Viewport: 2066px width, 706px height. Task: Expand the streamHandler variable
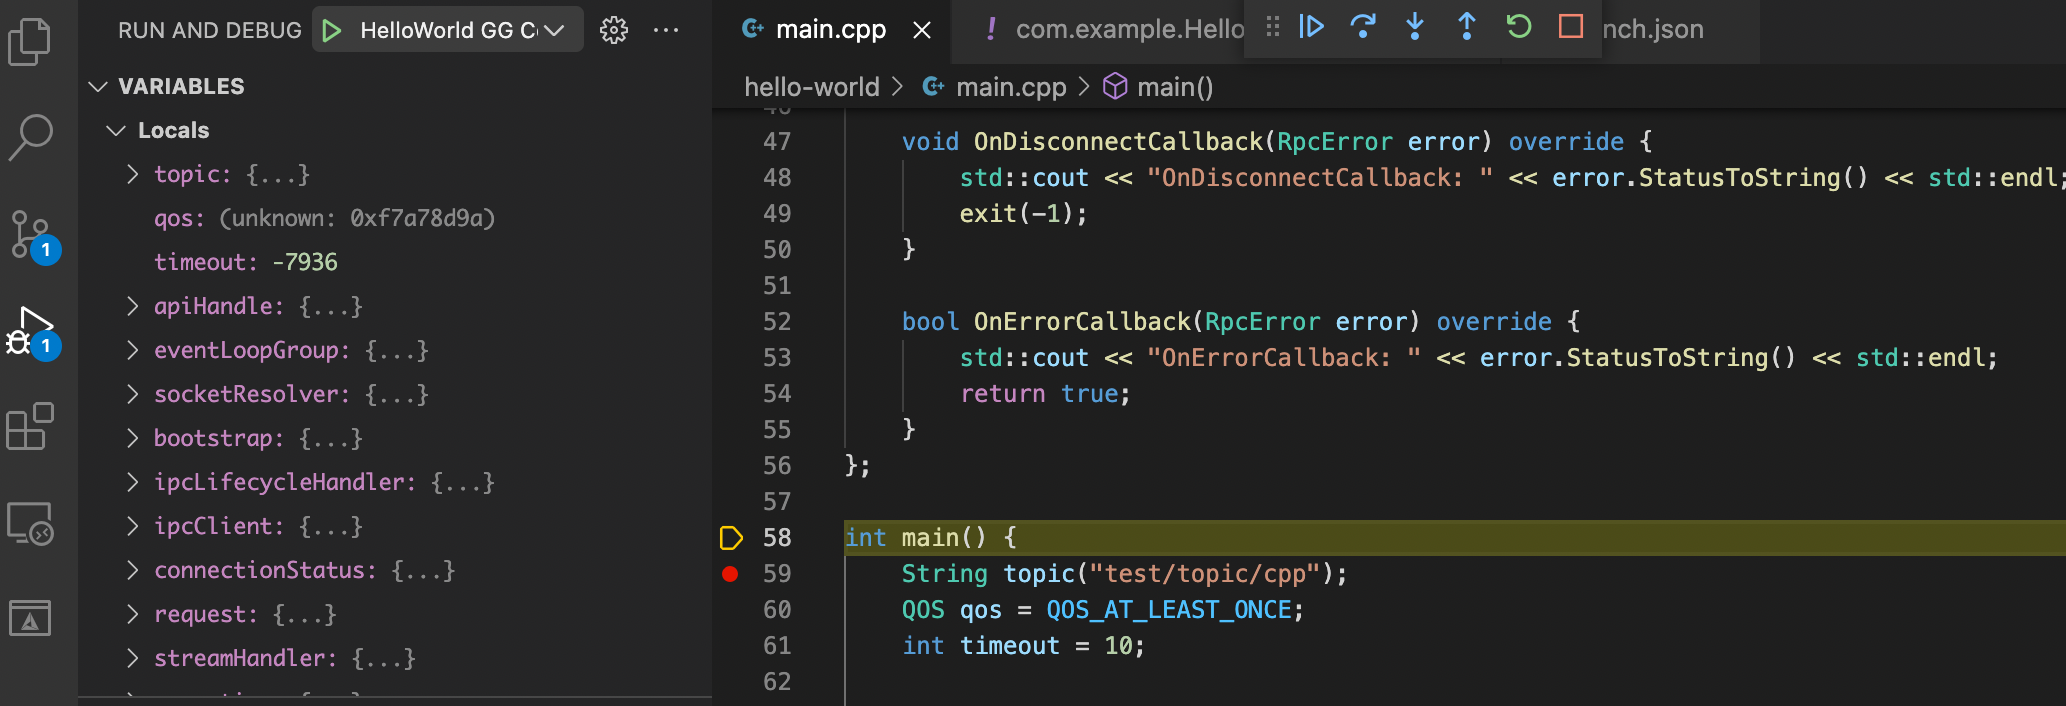(x=133, y=659)
